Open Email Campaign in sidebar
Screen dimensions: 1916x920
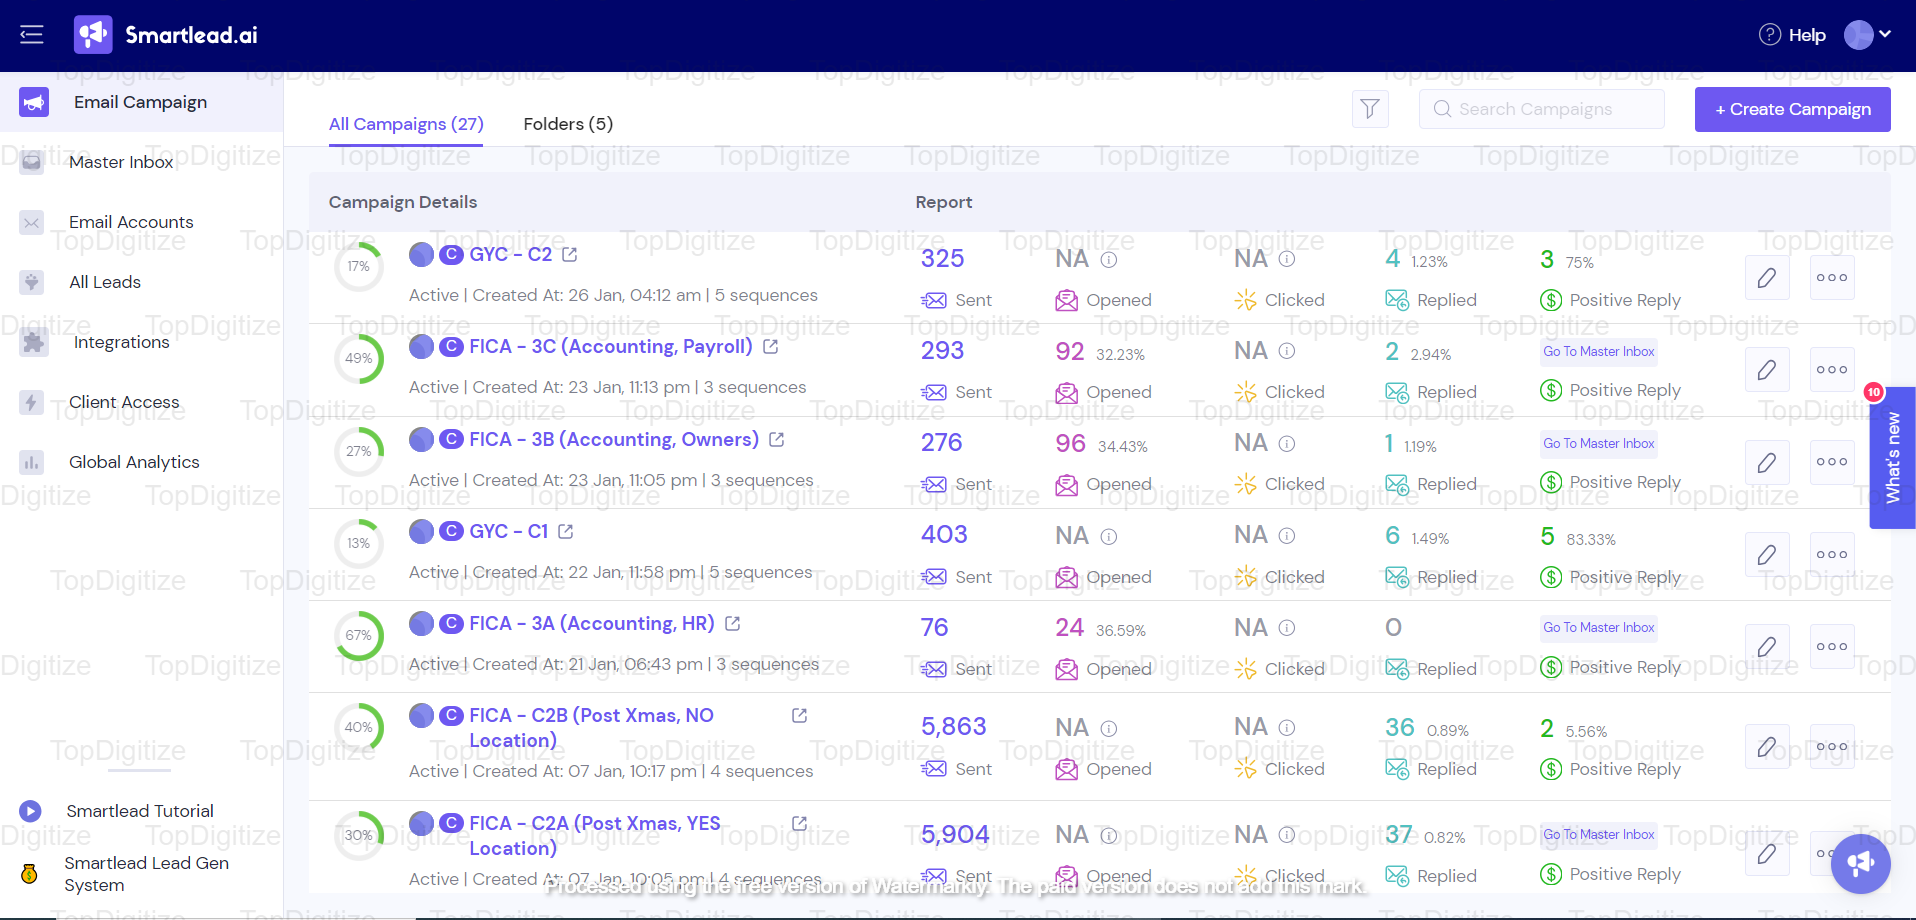(x=141, y=102)
